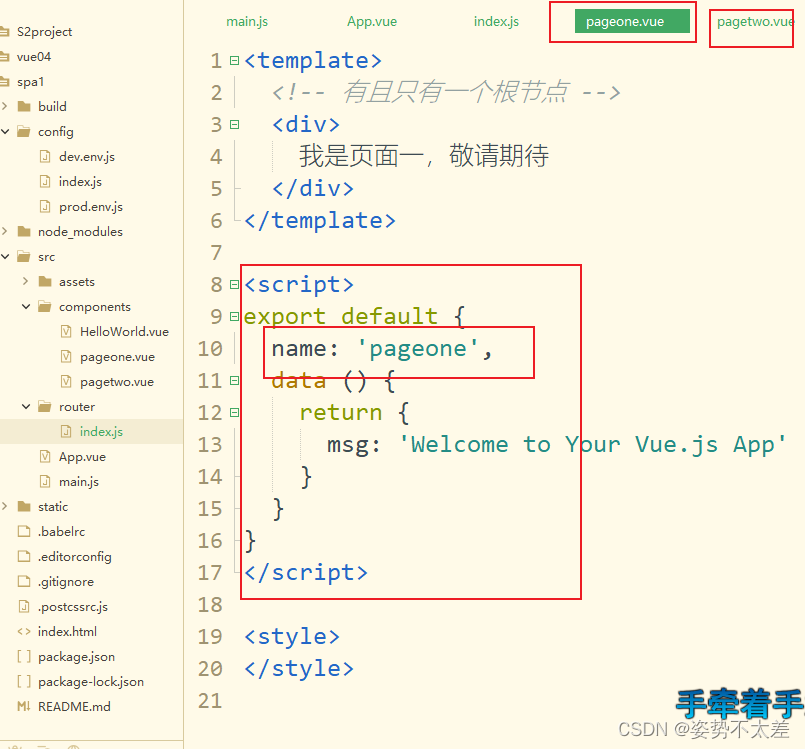Select the S2project project entry

point(44,32)
